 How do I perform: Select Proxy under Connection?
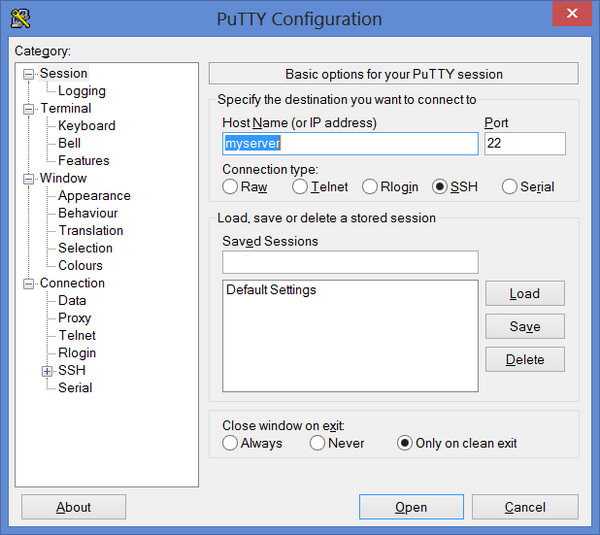tap(74, 318)
